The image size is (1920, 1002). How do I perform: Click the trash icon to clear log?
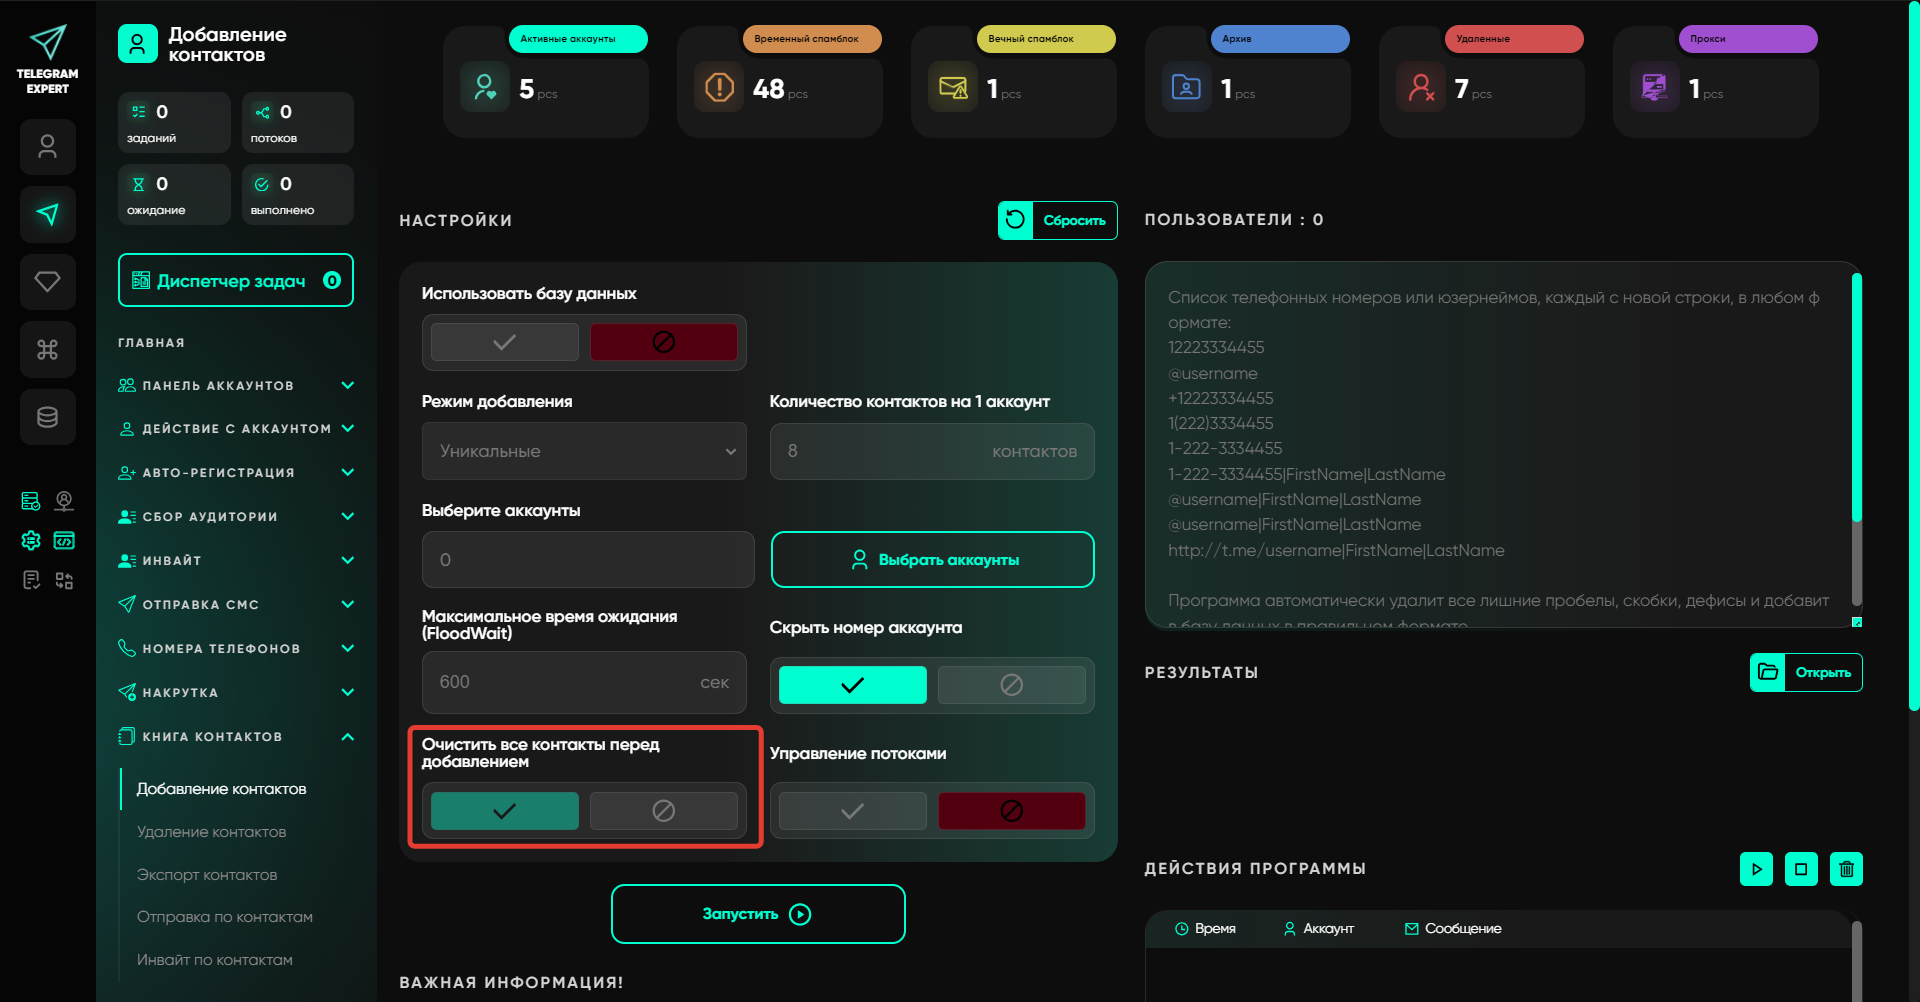pyautogui.click(x=1846, y=869)
